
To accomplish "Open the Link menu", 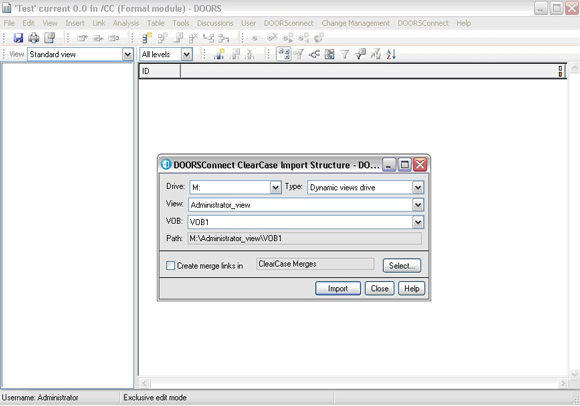I will coord(99,23).
